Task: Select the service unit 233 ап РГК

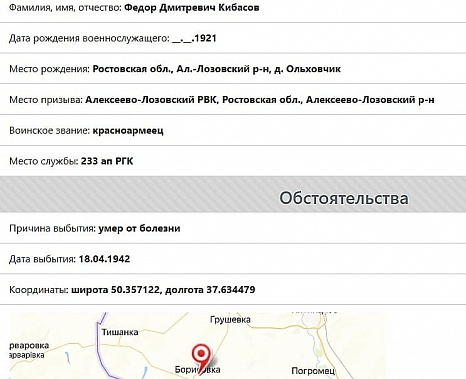Action: [107, 161]
